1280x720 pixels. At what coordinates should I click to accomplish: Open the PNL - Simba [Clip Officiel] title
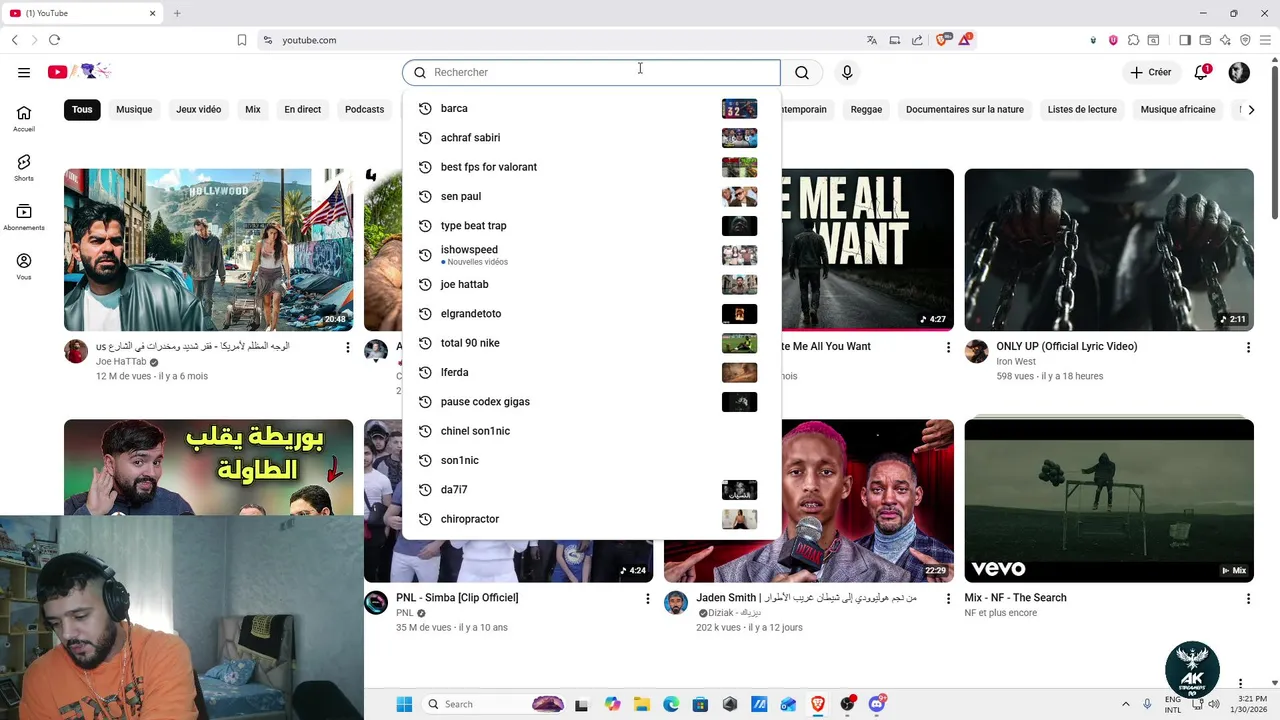[457, 598]
